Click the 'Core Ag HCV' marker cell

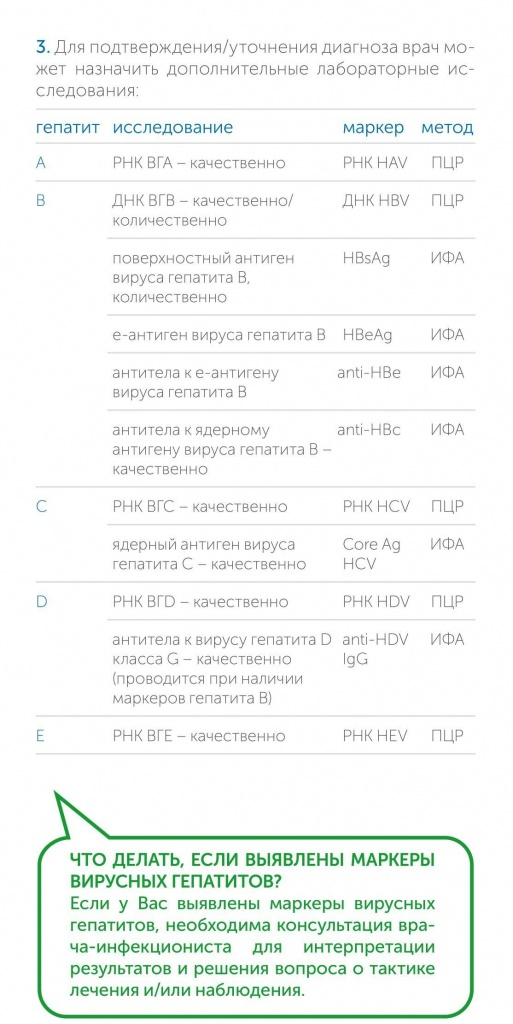point(371,554)
